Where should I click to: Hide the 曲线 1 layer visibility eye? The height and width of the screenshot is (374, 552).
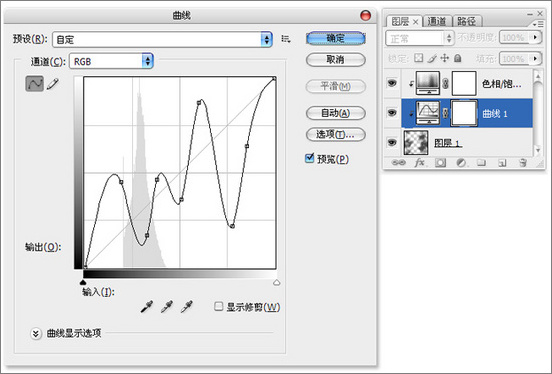[392, 113]
